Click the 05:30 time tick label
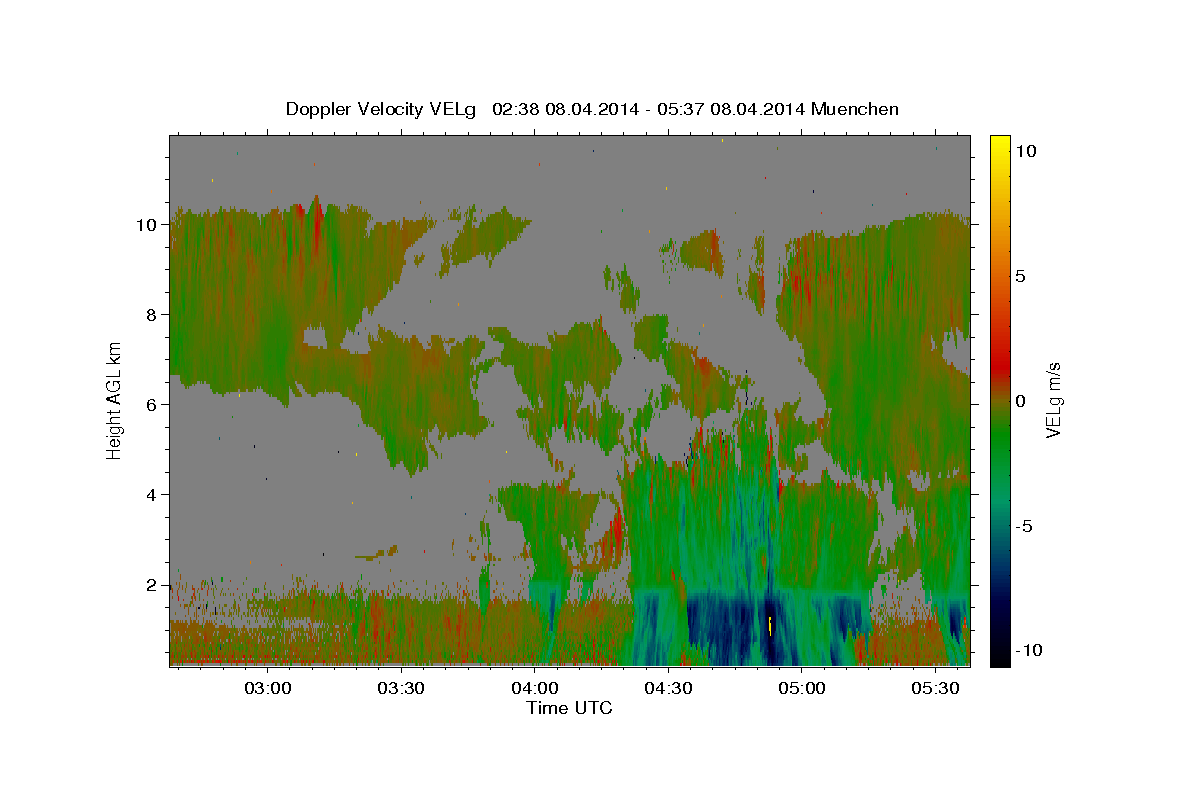 pyautogui.click(x=935, y=688)
